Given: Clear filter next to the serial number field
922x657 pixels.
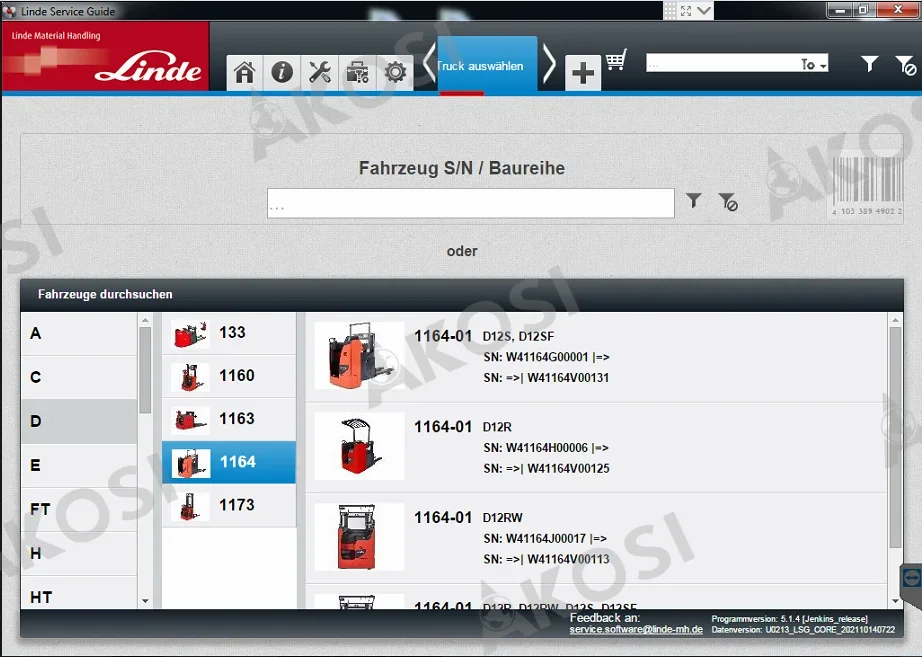Looking at the screenshot, I should click(x=728, y=202).
